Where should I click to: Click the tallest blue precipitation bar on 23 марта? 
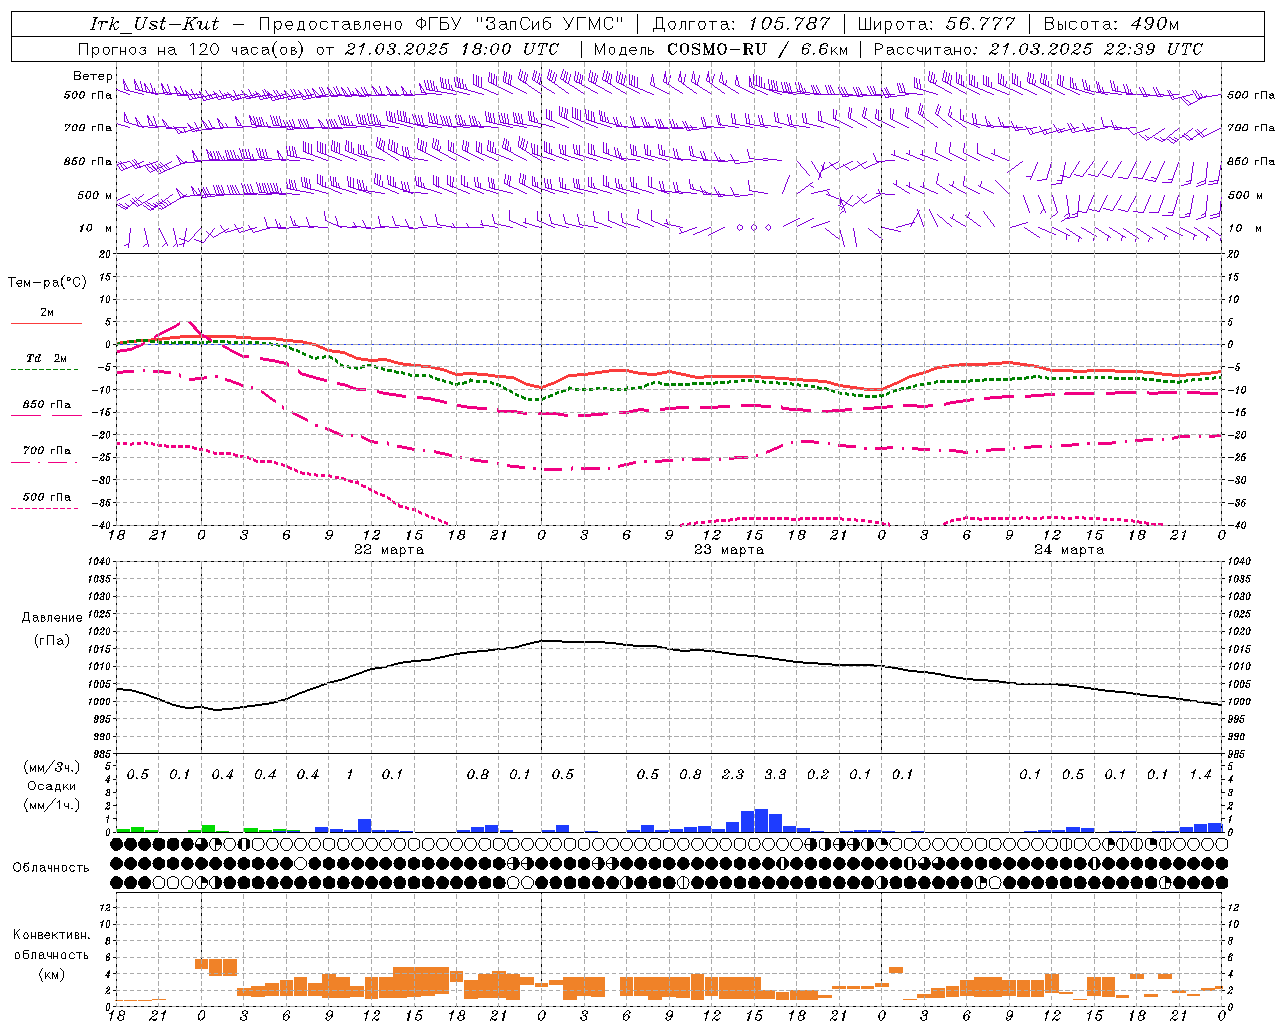[761, 821]
